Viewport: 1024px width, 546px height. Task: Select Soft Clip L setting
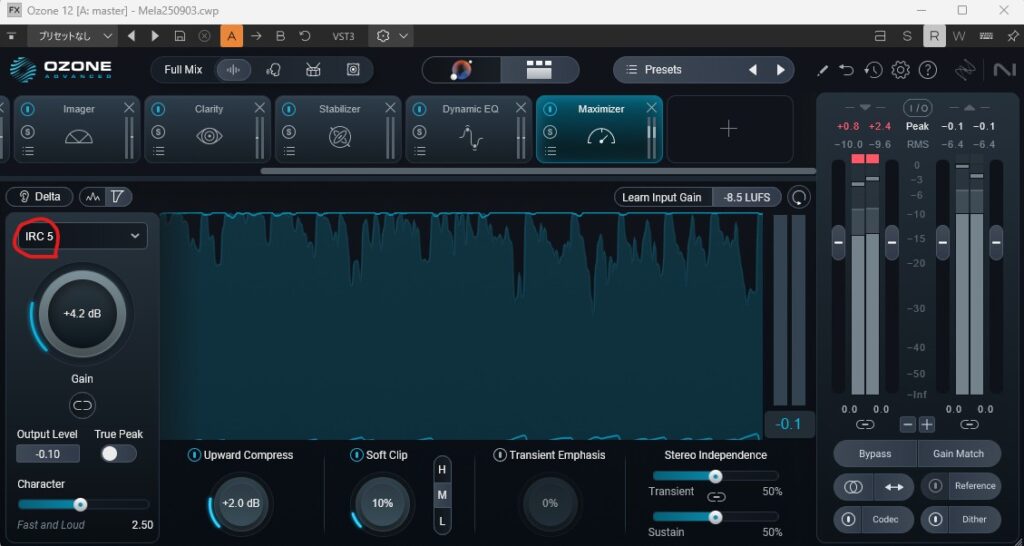[442, 521]
